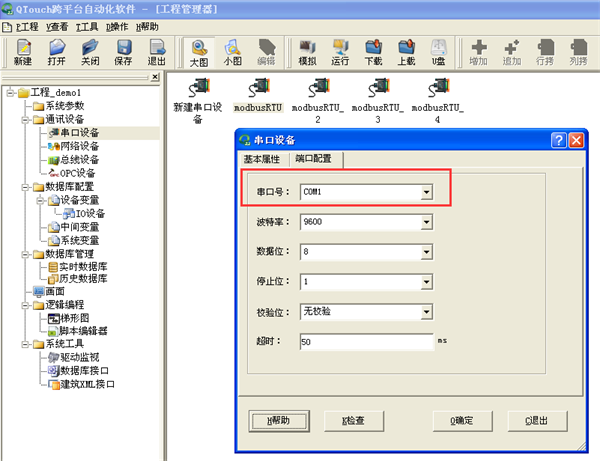The width and height of the screenshot is (600, 461).
Task: Click the 超时 timeout input field
Action: 367,342
